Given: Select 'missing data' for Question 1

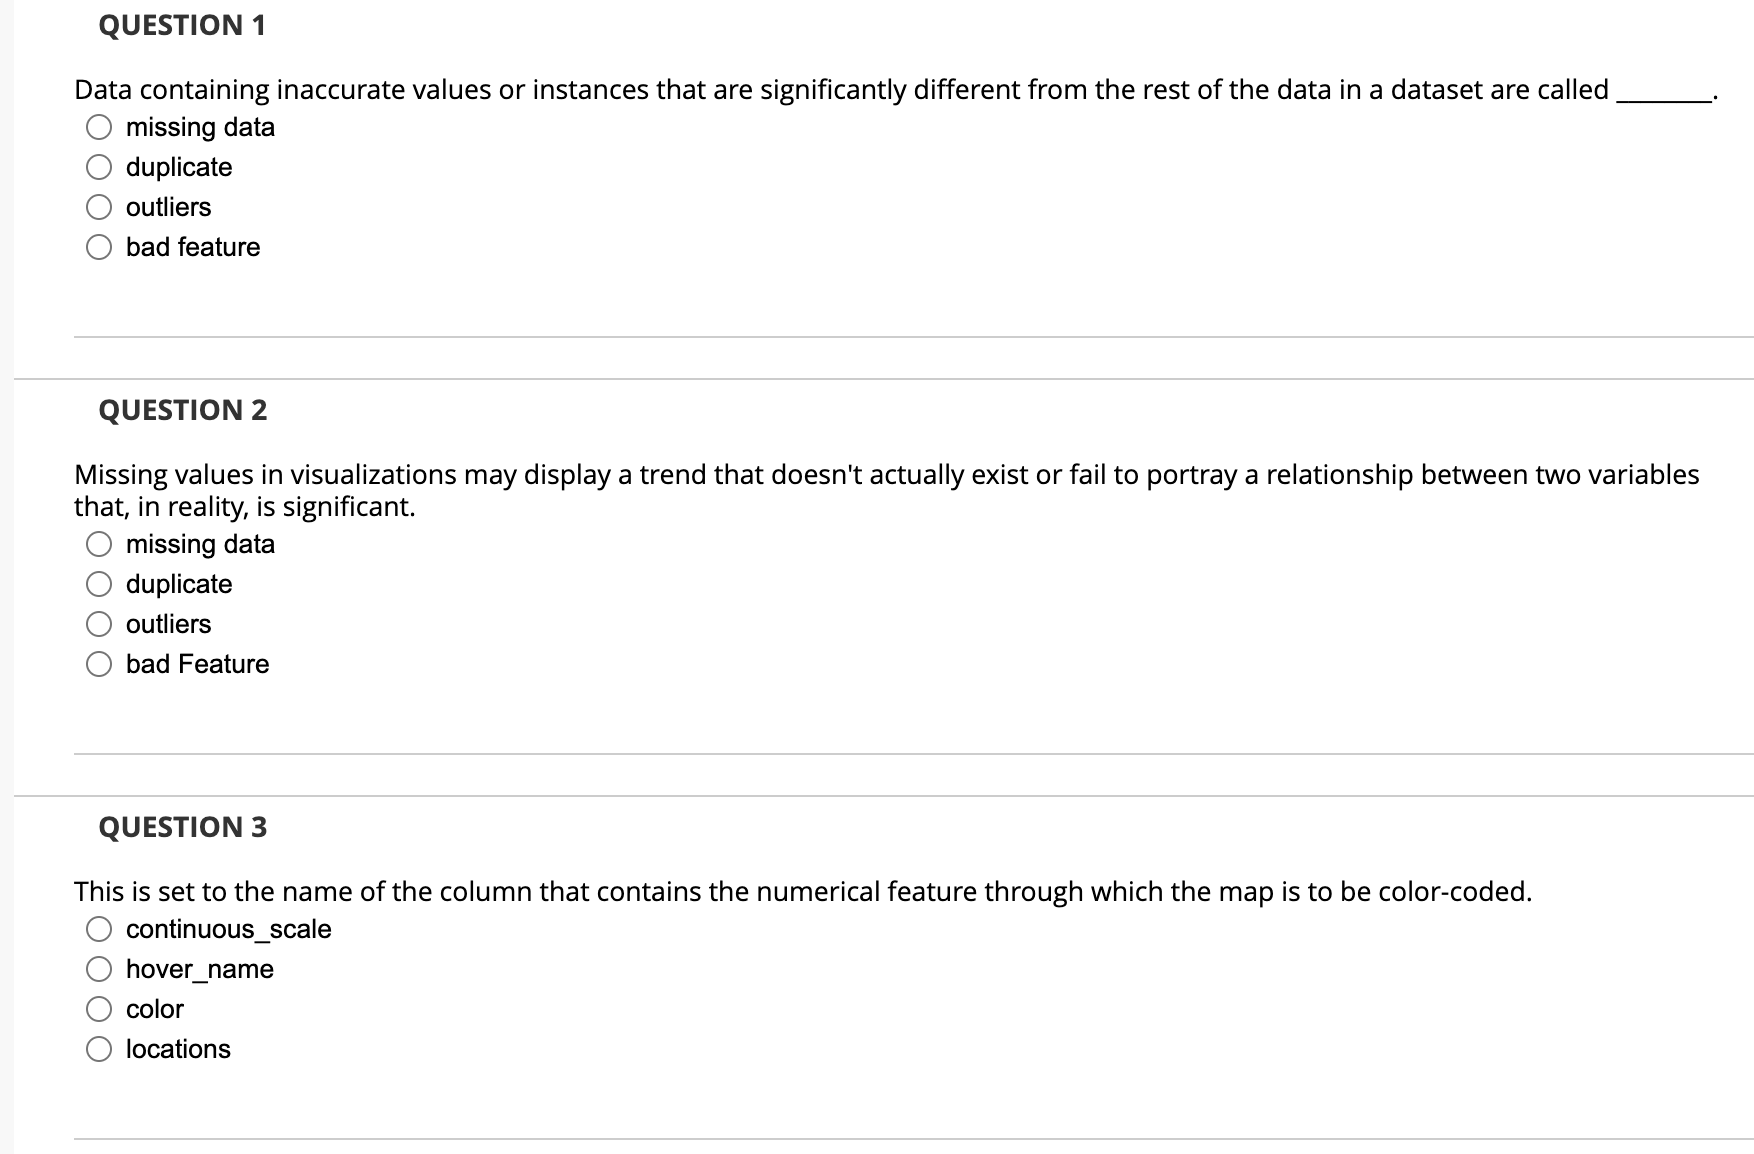Looking at the screenshot, I should [x=99, y=126].
